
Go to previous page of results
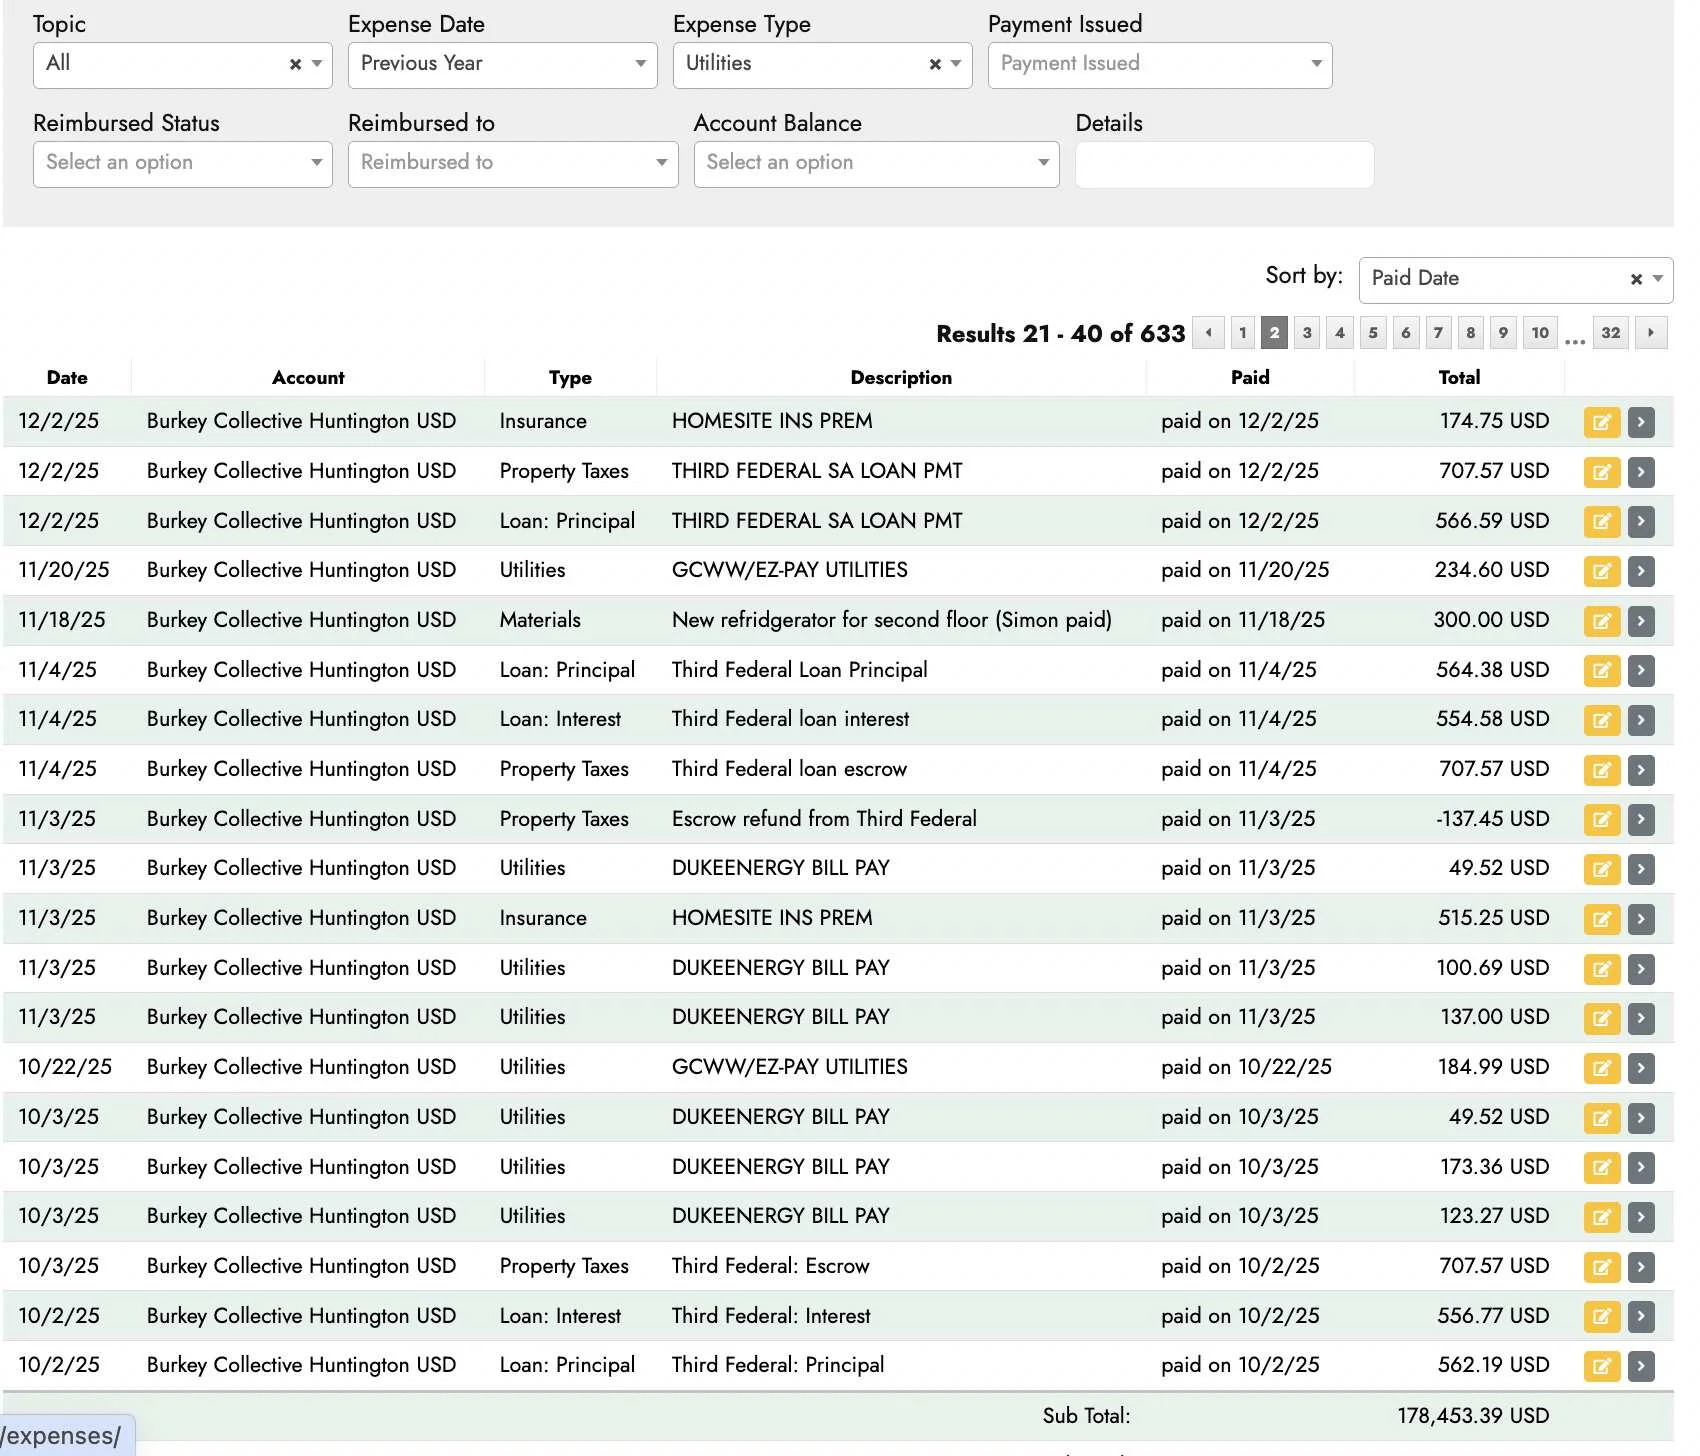1209,333
